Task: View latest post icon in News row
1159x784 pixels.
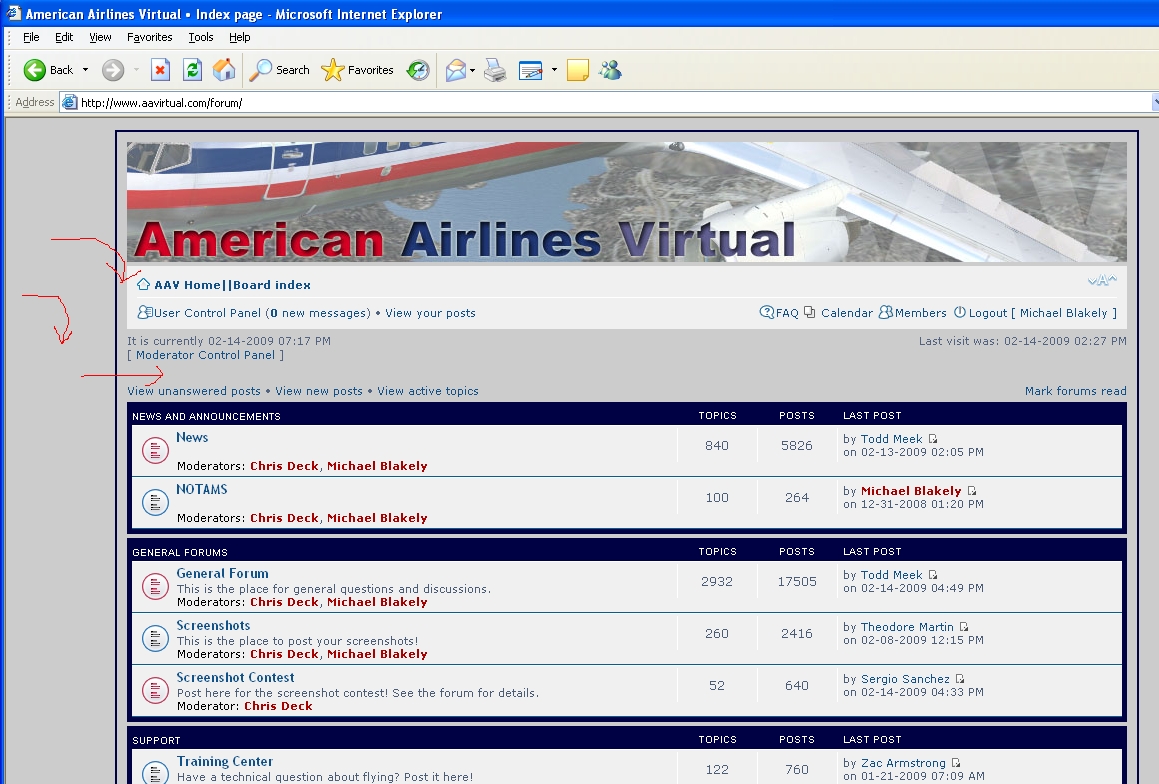Action: [933, 439]
